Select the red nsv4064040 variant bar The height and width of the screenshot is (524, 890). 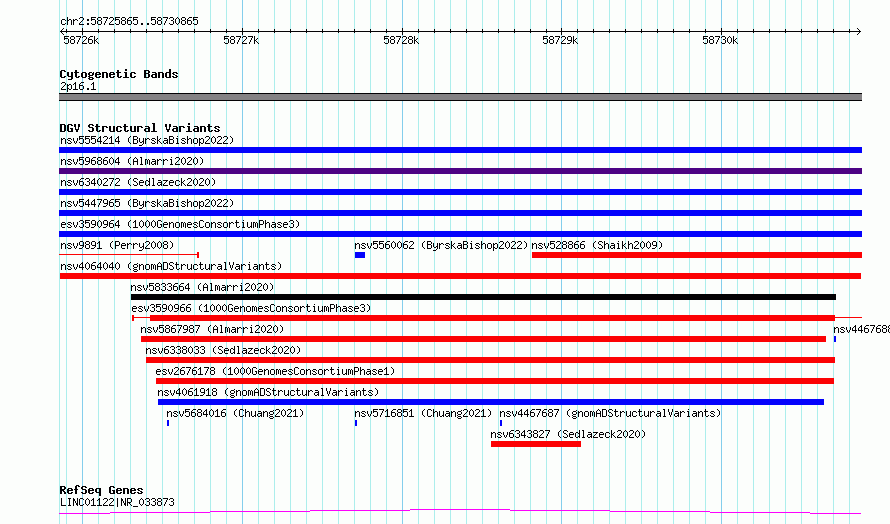pyautogui.click(x=460, y=276)
